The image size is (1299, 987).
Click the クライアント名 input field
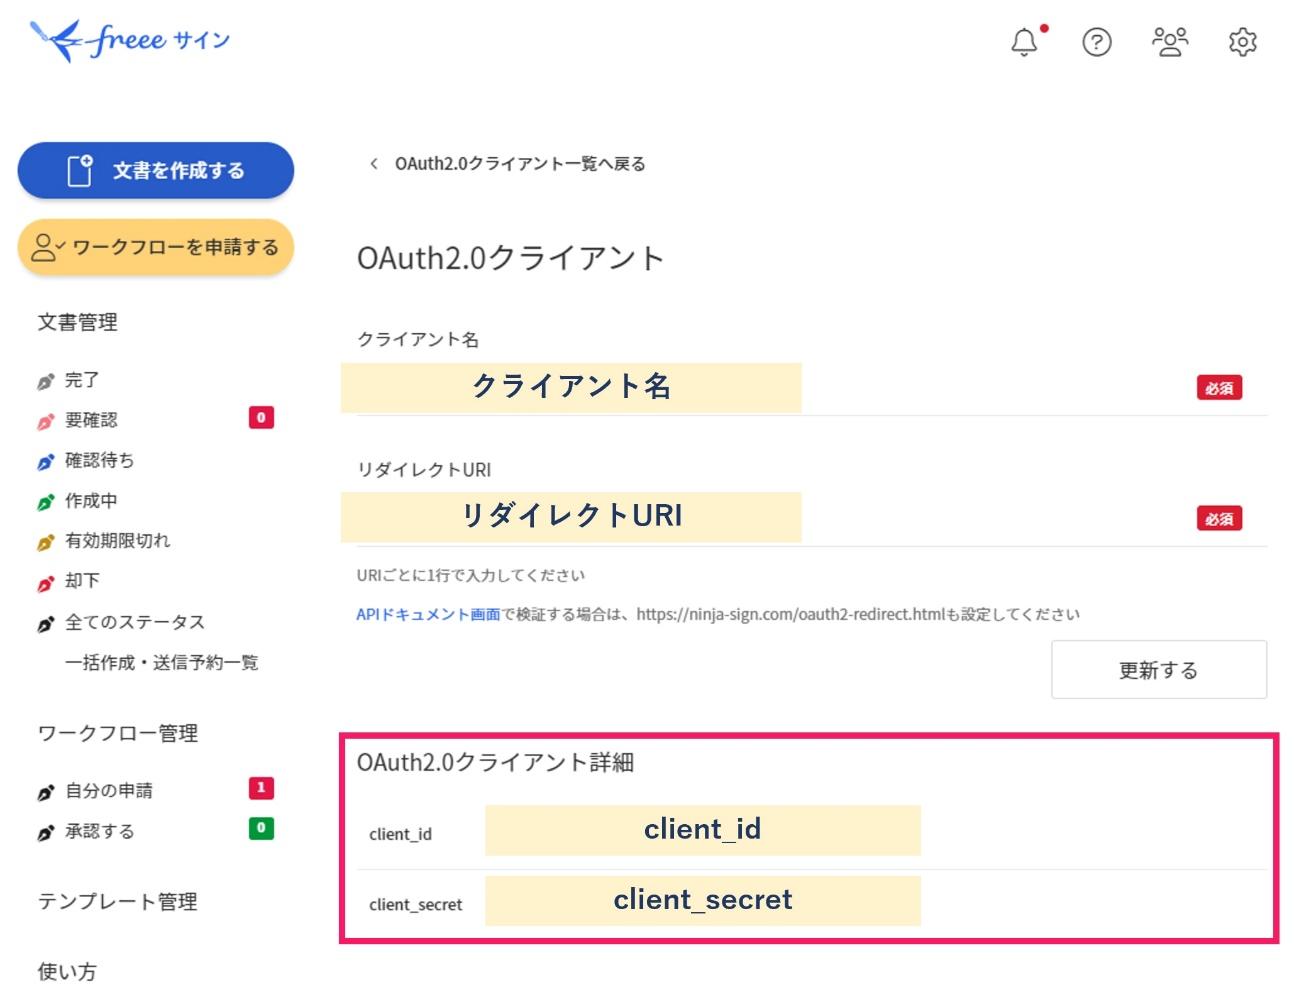(572, 387)
